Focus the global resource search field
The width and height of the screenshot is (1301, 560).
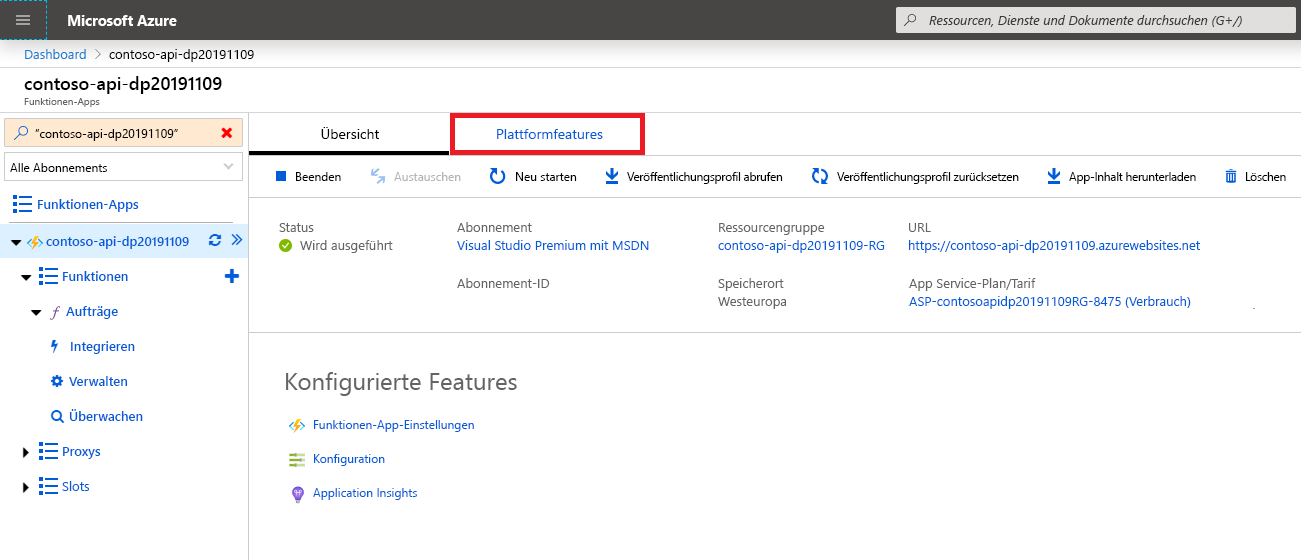1095,20
